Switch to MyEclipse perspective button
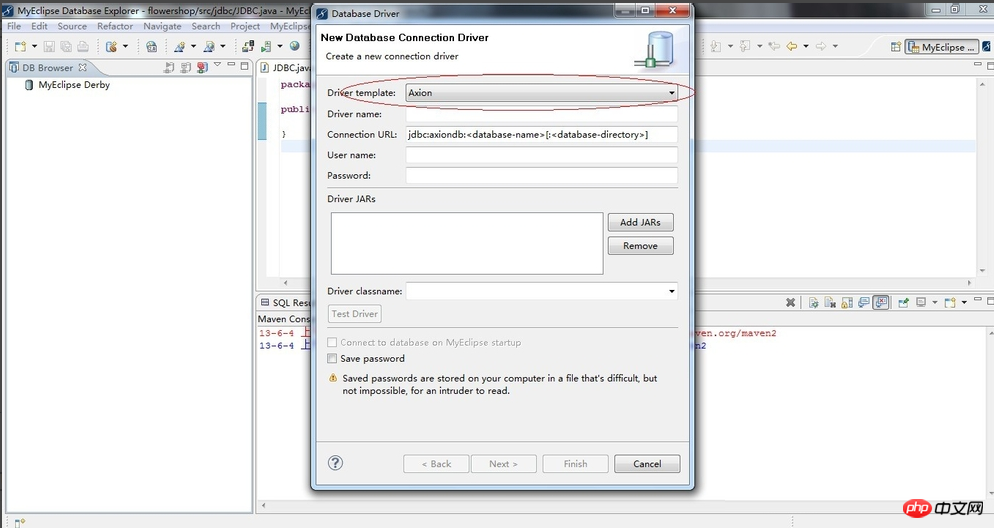 click(942, 47)
